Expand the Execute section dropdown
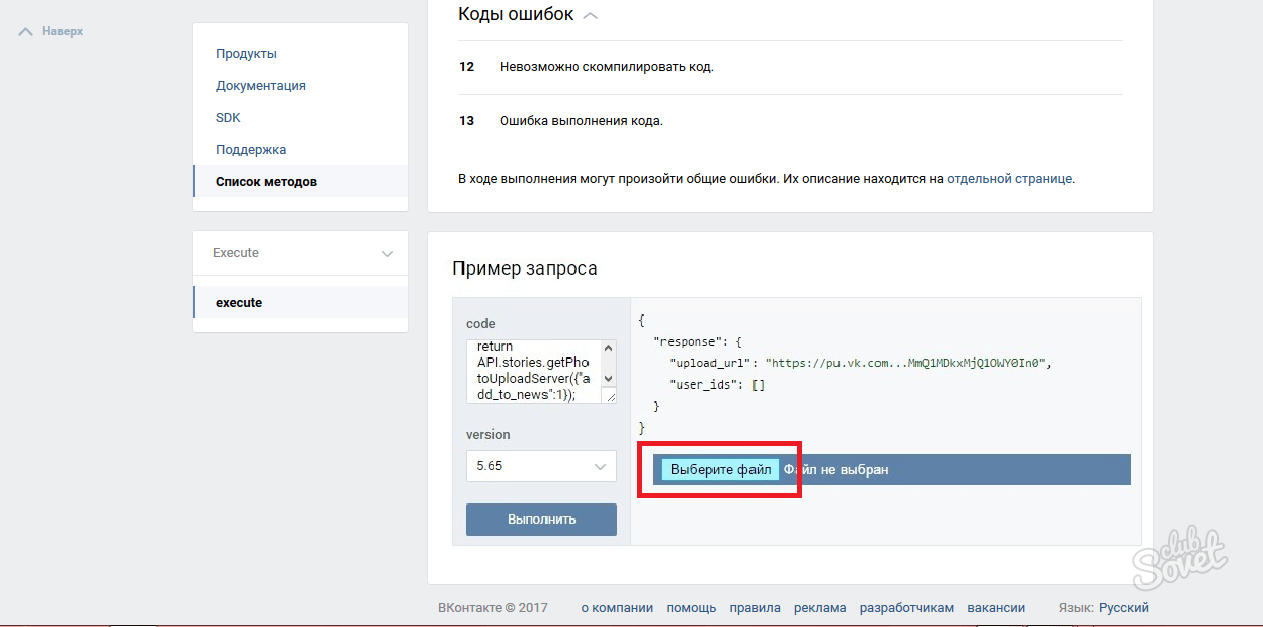Viewport: 1263px width, 627px height. [387, 254]
